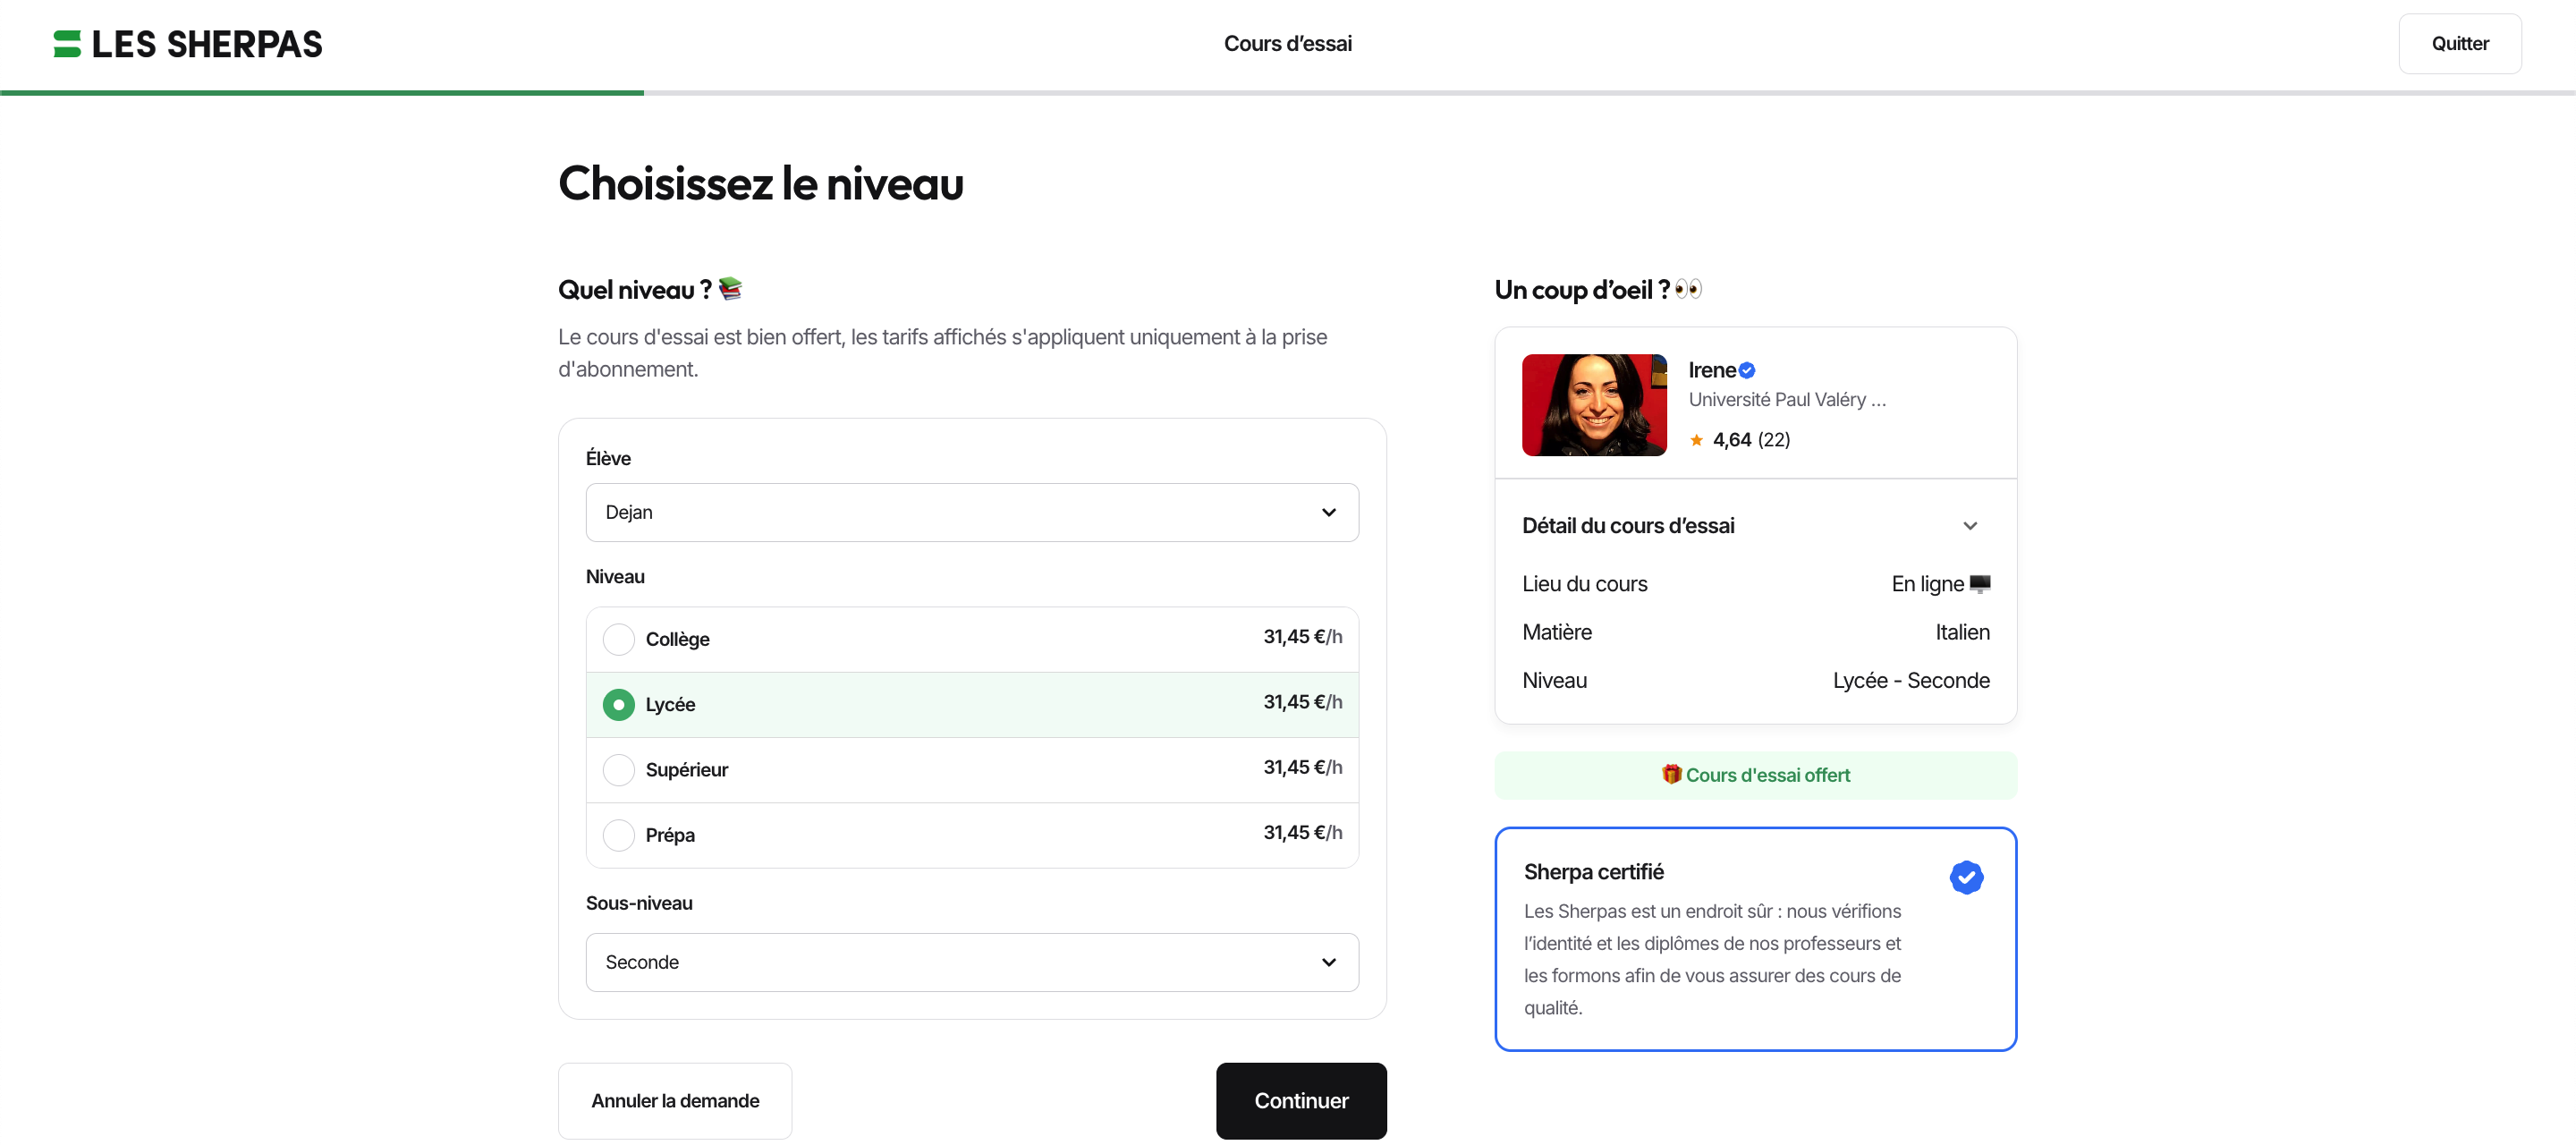Click the books emoji beside 'Quel niveau ?'
2576x1145 pixels.
pyautogui.click(x=731, y=288)
